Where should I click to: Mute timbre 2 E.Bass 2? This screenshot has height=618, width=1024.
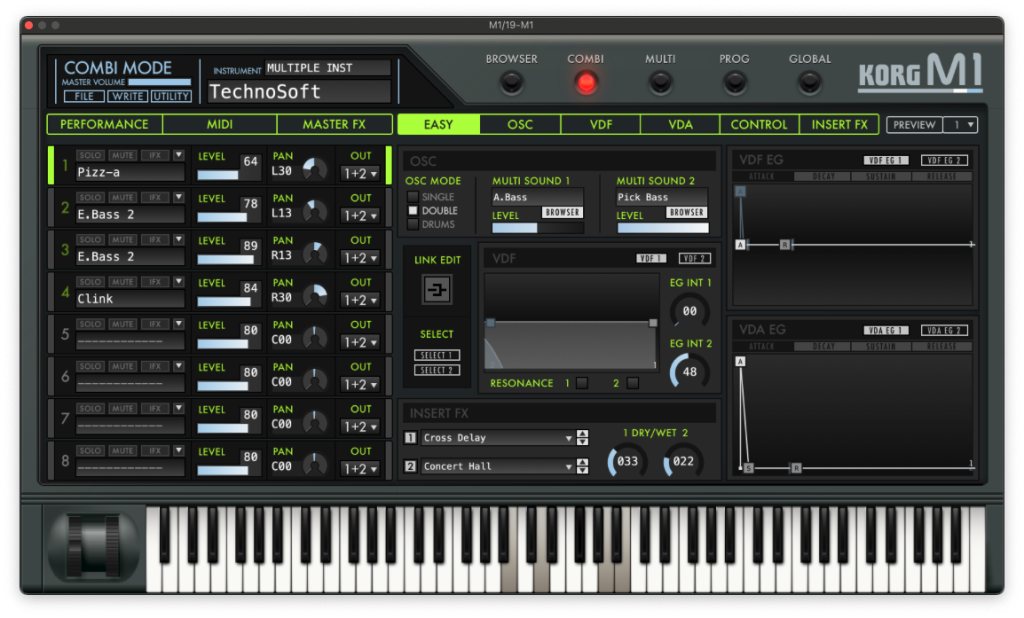point(123,198)
